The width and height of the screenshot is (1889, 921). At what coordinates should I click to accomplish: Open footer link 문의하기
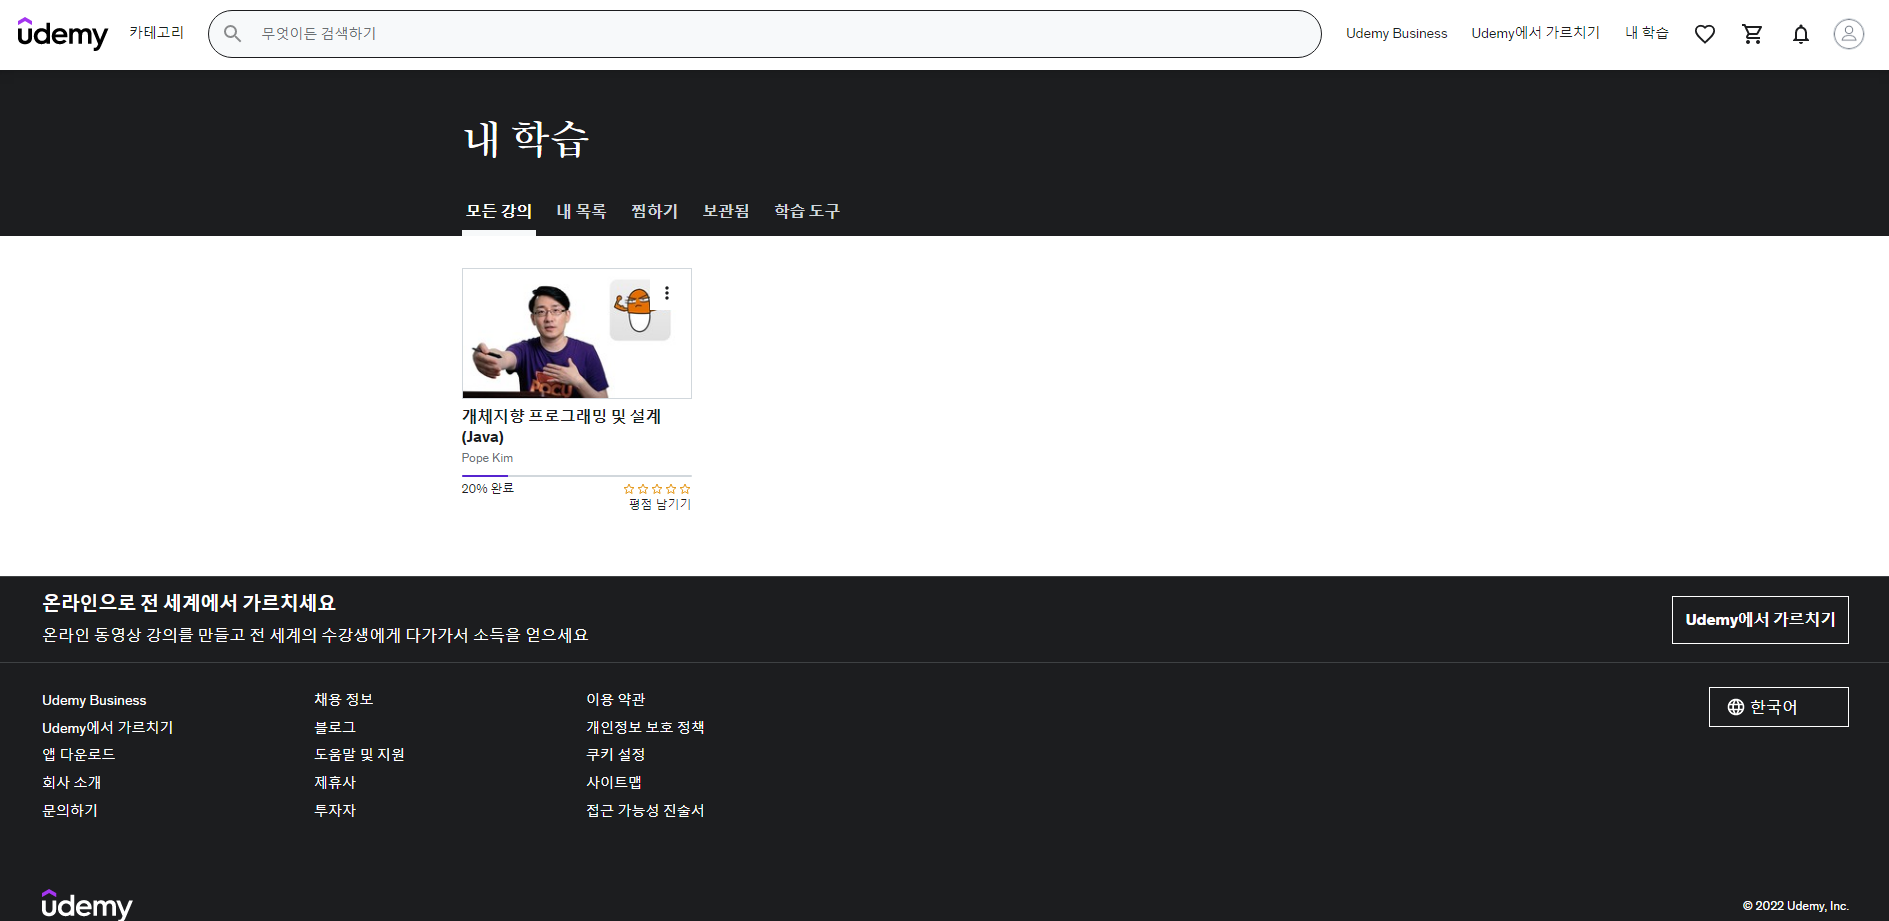click(70, 810)
